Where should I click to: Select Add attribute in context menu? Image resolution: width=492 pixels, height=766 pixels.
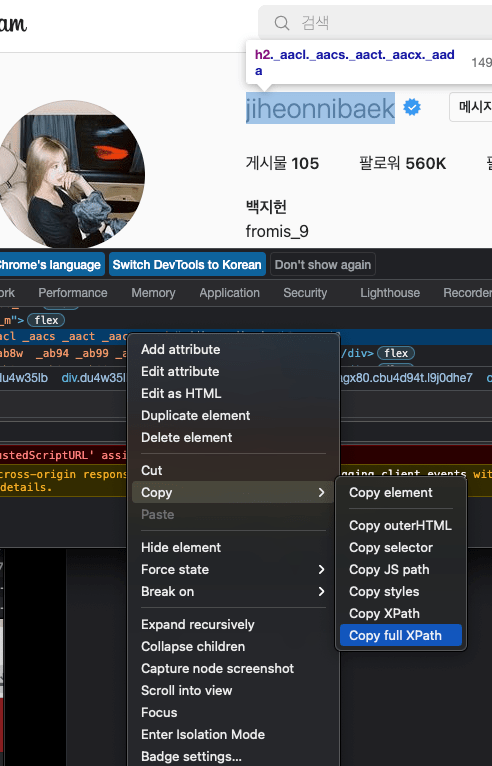(234, 349)
